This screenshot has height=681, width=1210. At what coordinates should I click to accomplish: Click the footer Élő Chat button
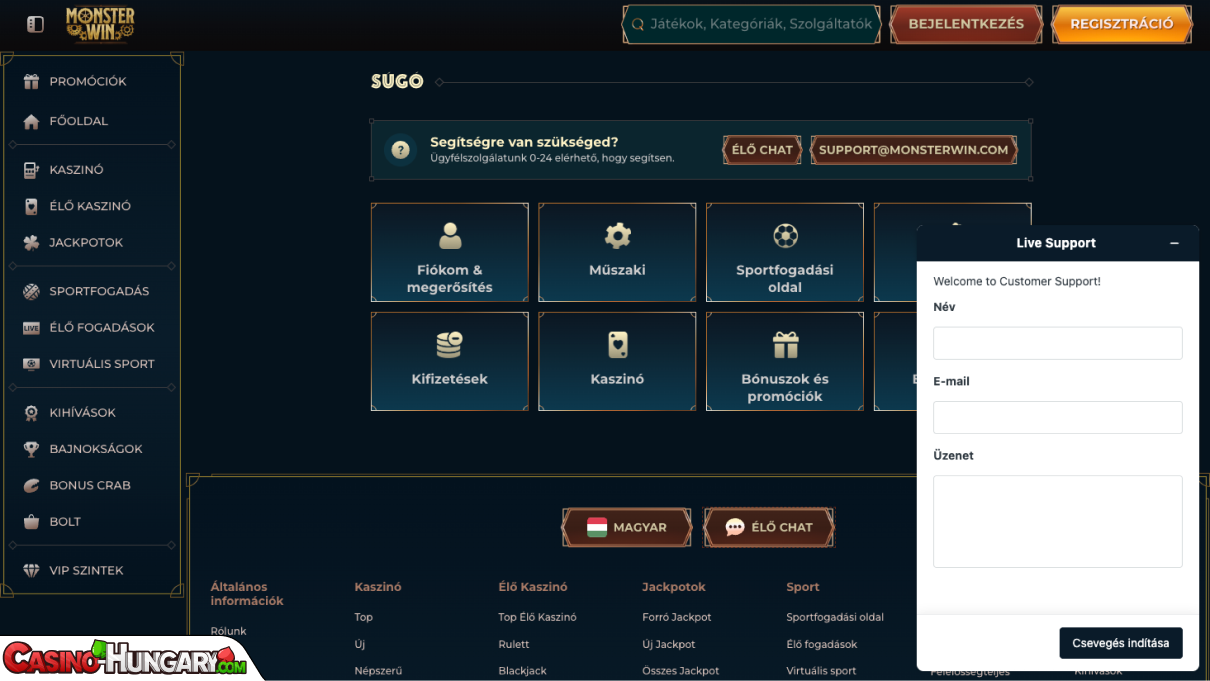pos(769,527)
